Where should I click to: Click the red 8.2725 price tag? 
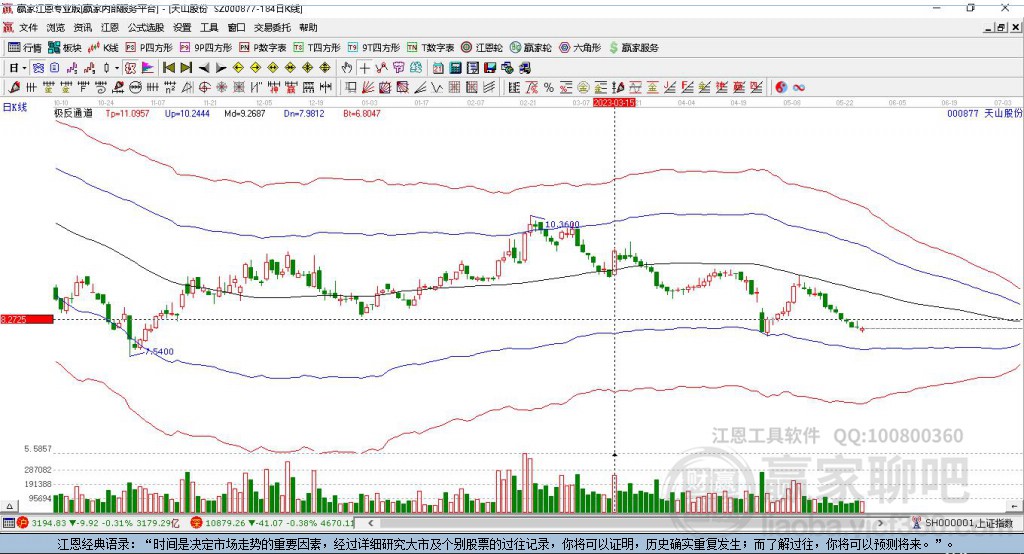pyautogui.click(x=27, y=319)
